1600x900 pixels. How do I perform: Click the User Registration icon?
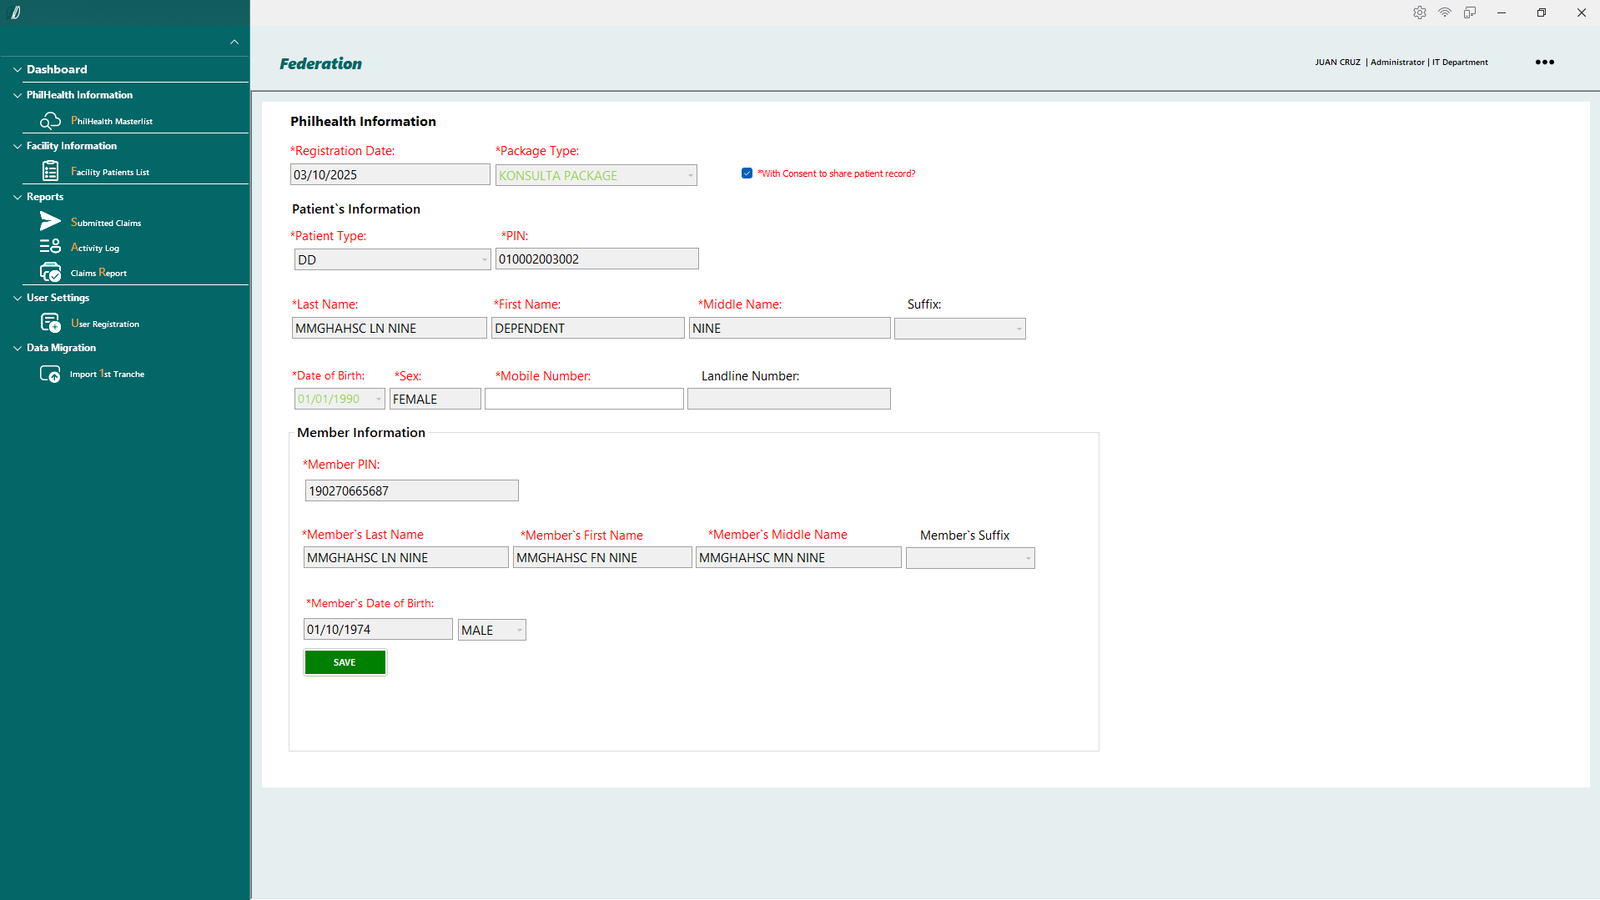tap(50, 323)
